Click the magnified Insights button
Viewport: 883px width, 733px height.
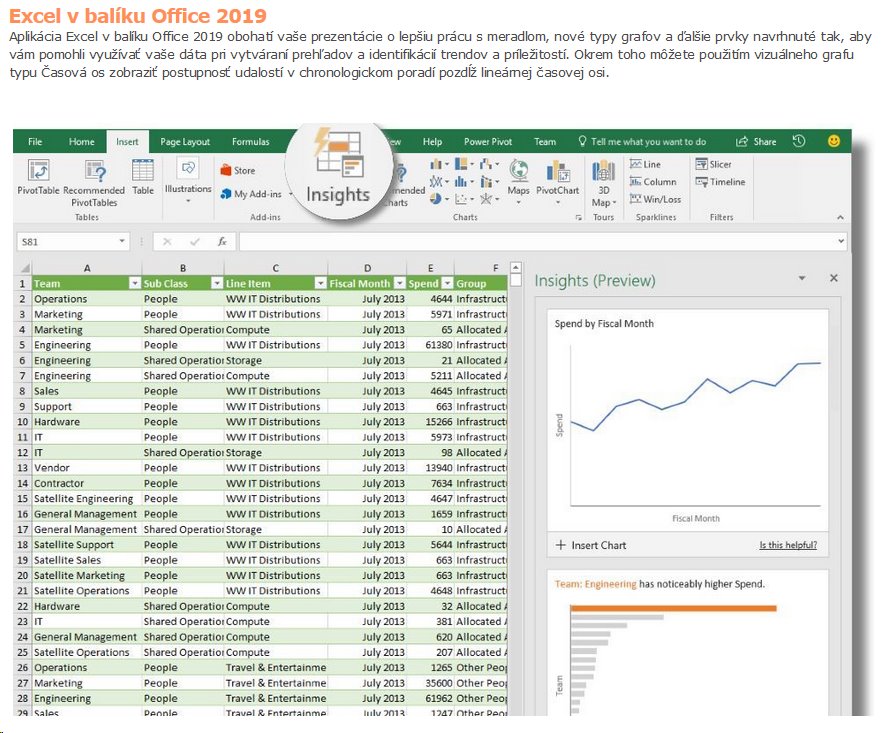337,168
